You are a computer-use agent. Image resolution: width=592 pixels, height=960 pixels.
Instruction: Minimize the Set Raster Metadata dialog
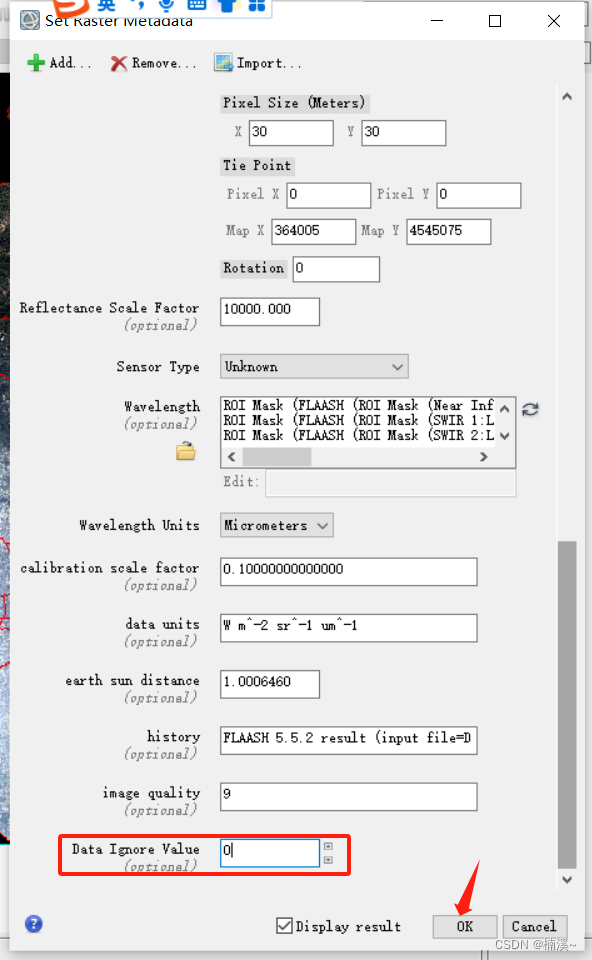click(x=437, y=21)
